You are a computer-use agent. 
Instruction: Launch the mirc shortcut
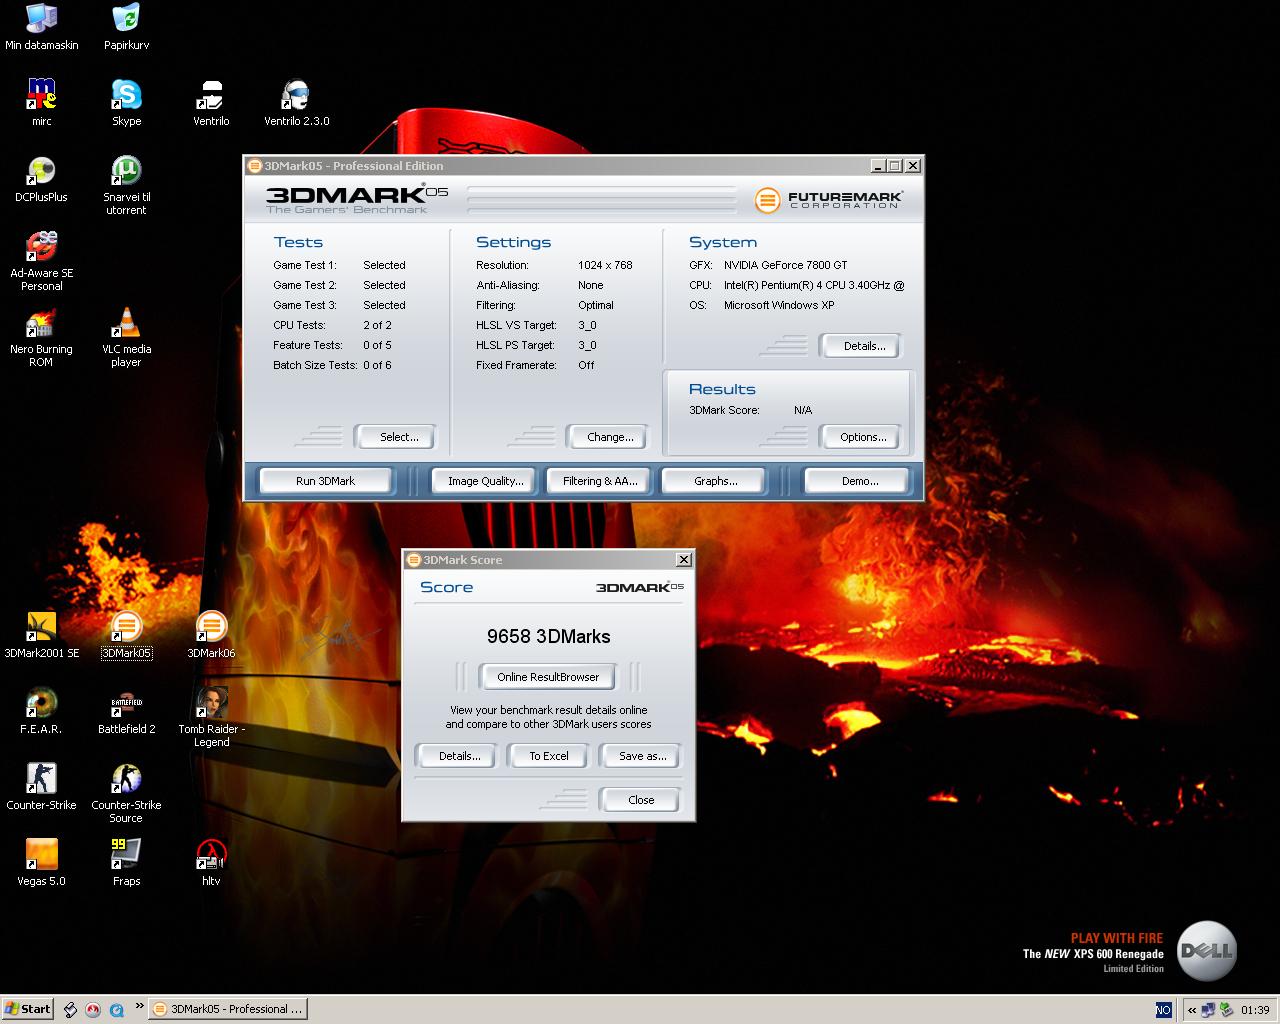[x=41, y=103]
